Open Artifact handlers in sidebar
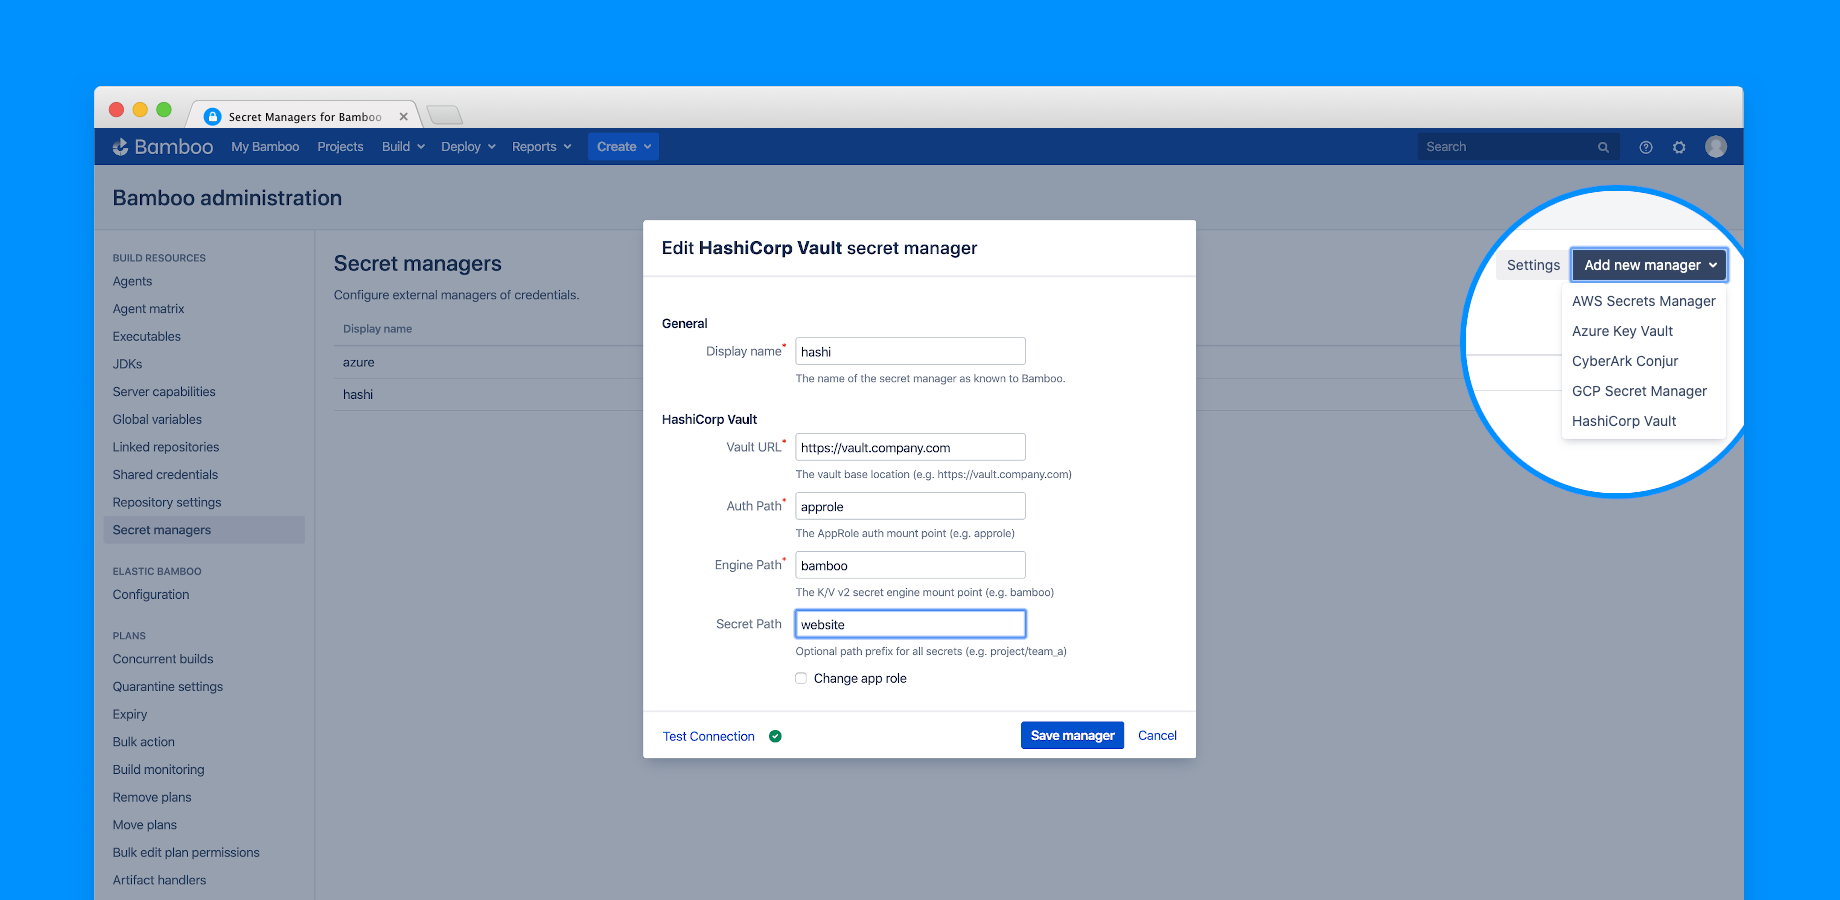Image resolution: width=1840 pixels, height=900 pixels. (159, 880)
